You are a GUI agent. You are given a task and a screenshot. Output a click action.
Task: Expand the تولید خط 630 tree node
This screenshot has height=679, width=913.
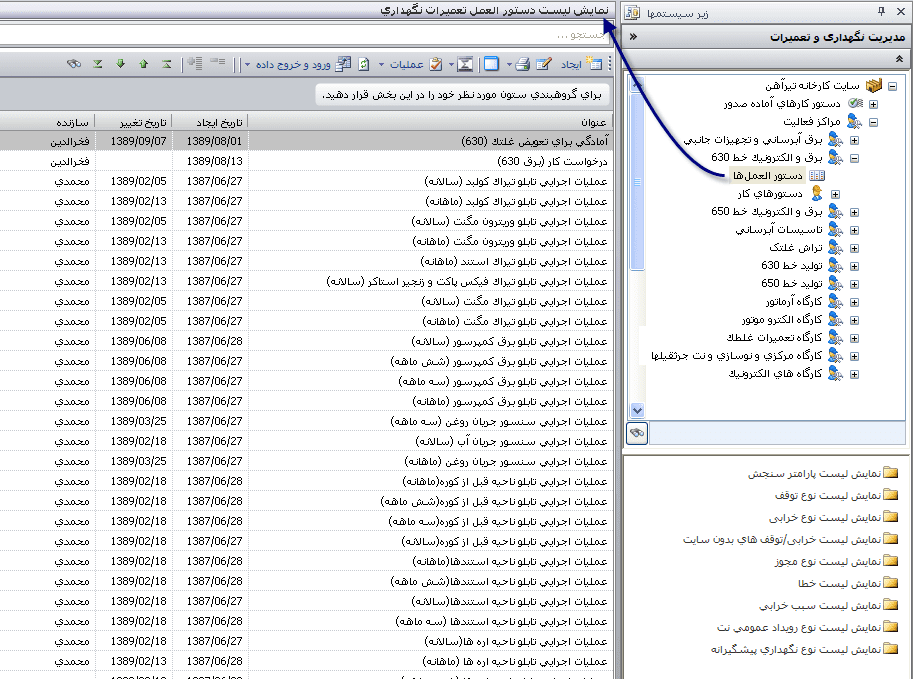pyautogui.click(x=854, y=266)
